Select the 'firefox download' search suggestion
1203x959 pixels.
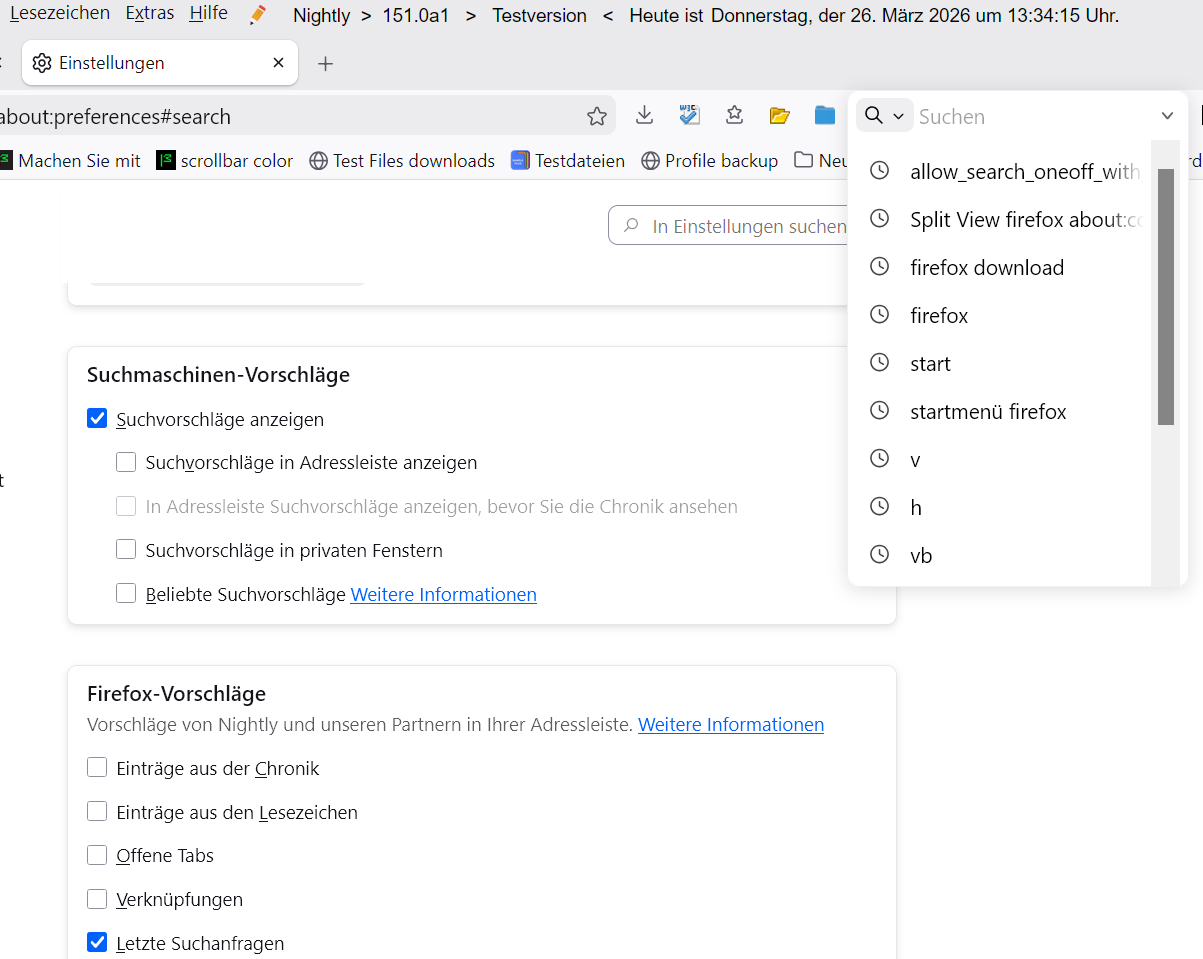tap(986, 268)
